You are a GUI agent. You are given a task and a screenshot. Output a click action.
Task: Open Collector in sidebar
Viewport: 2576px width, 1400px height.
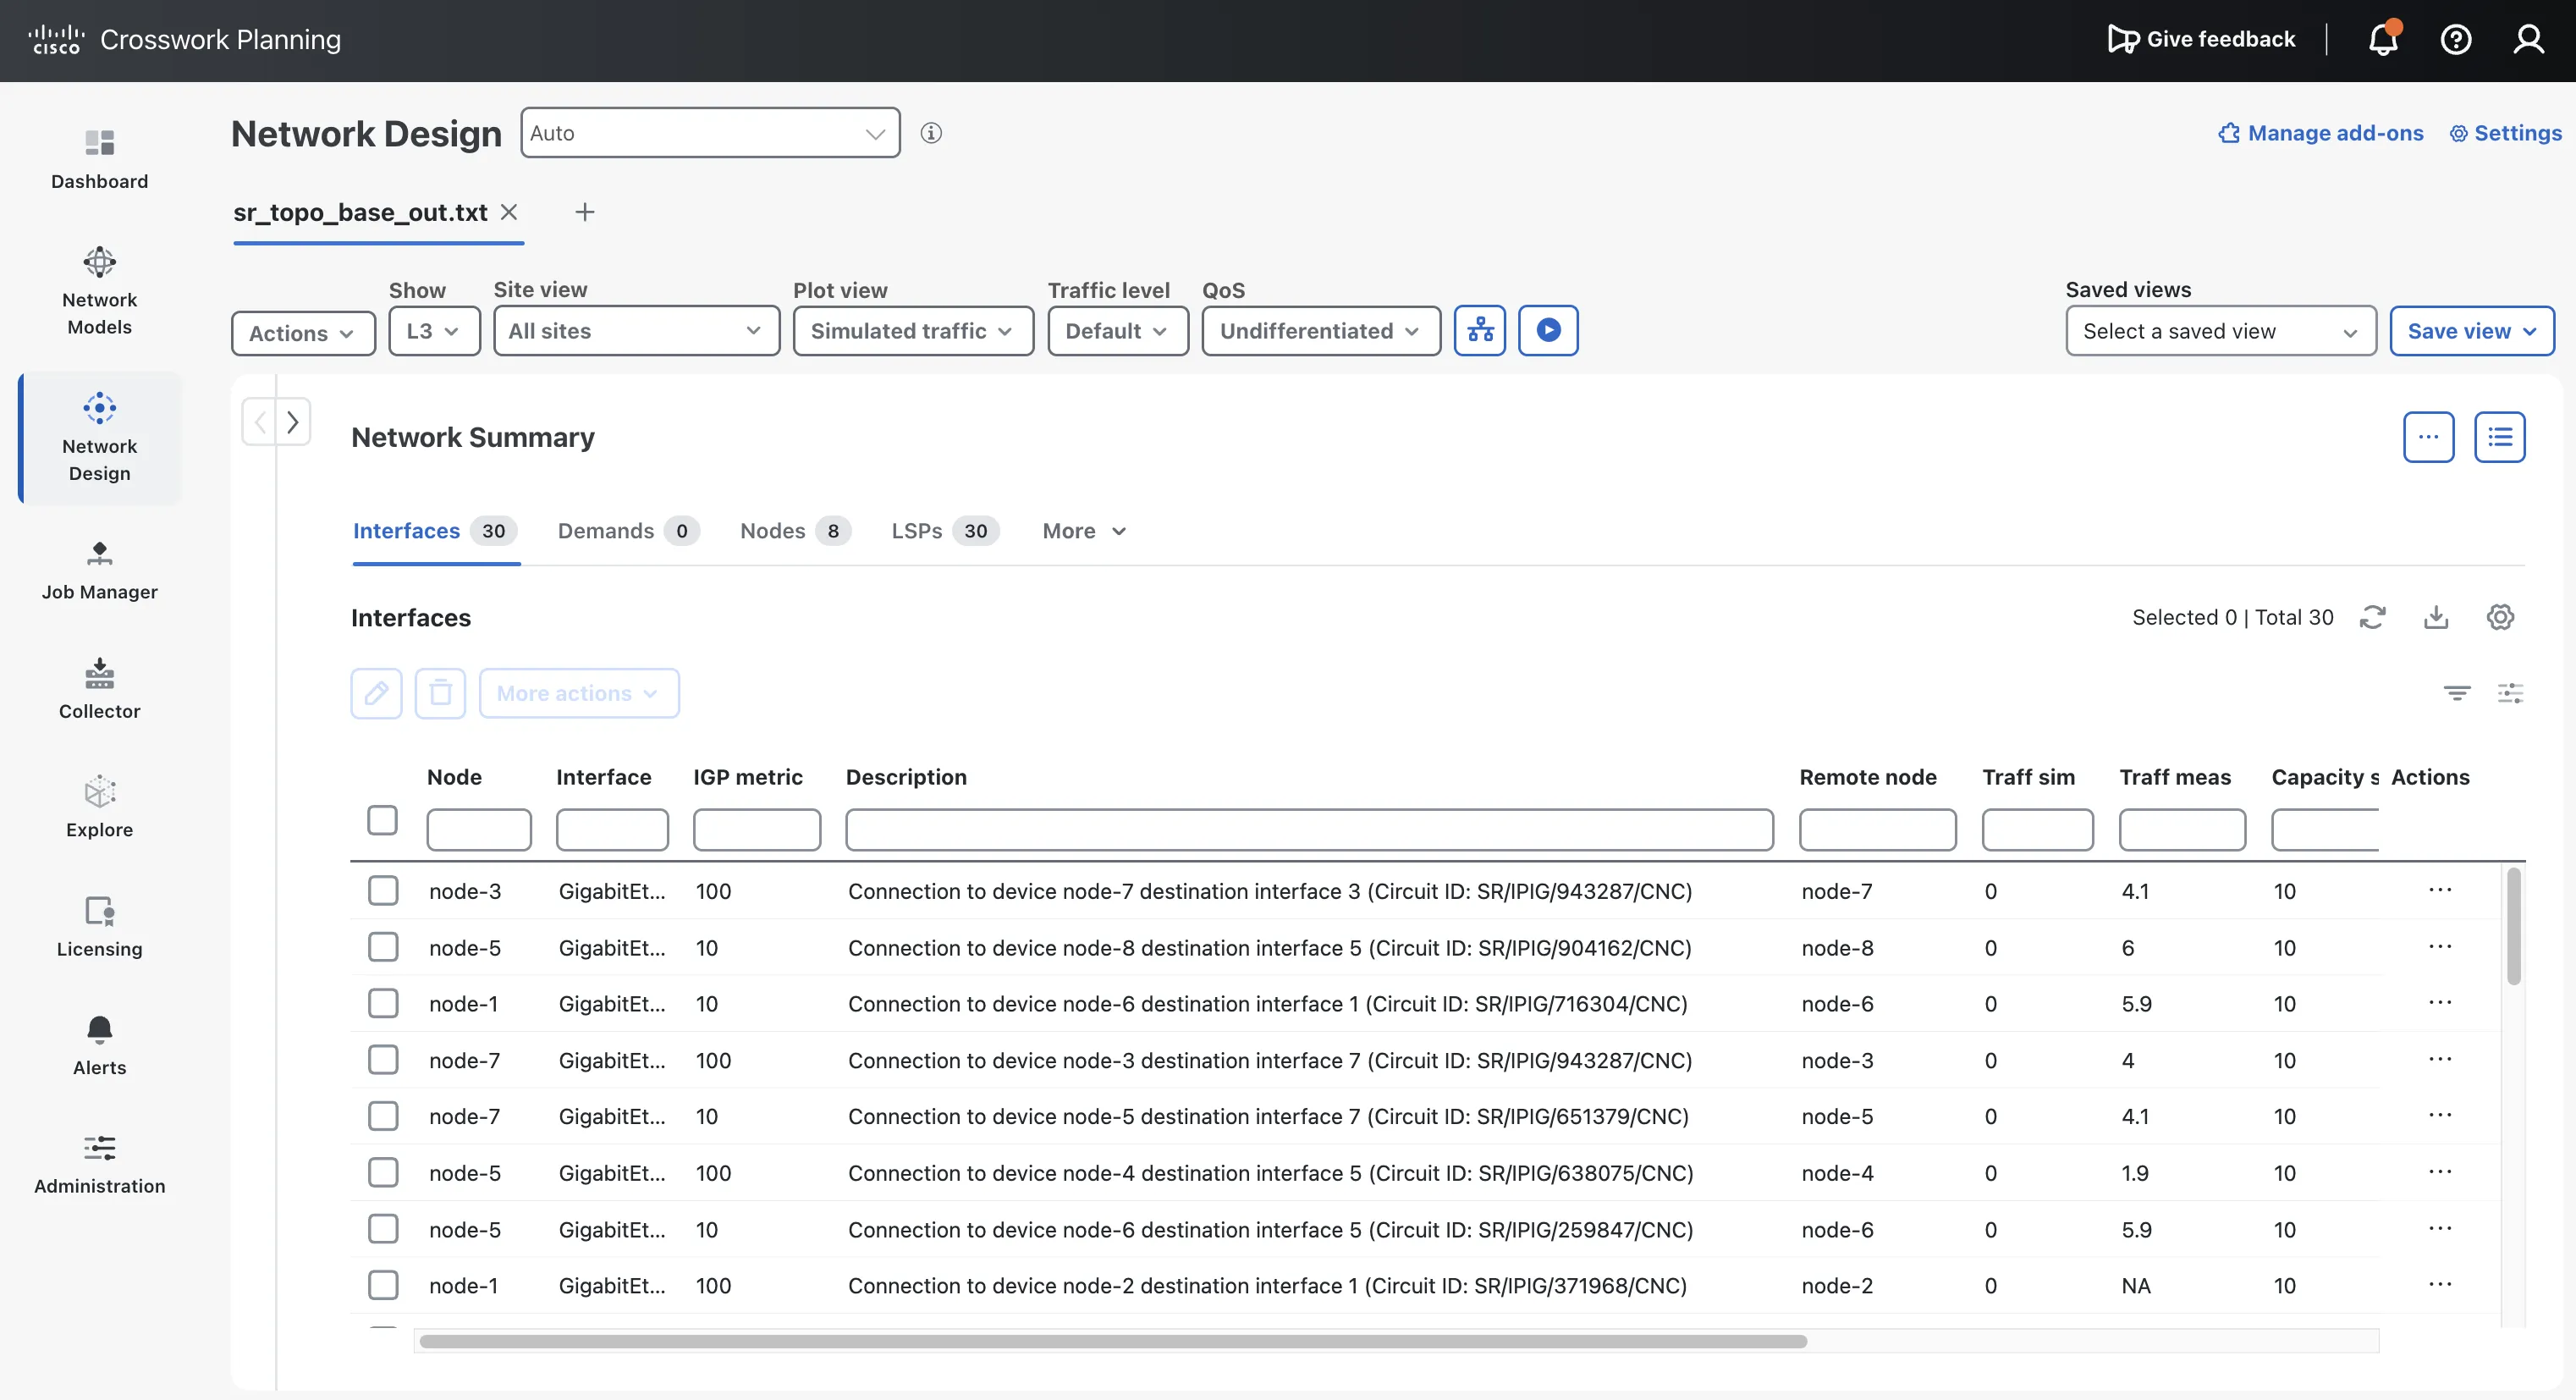click(99, 689)
